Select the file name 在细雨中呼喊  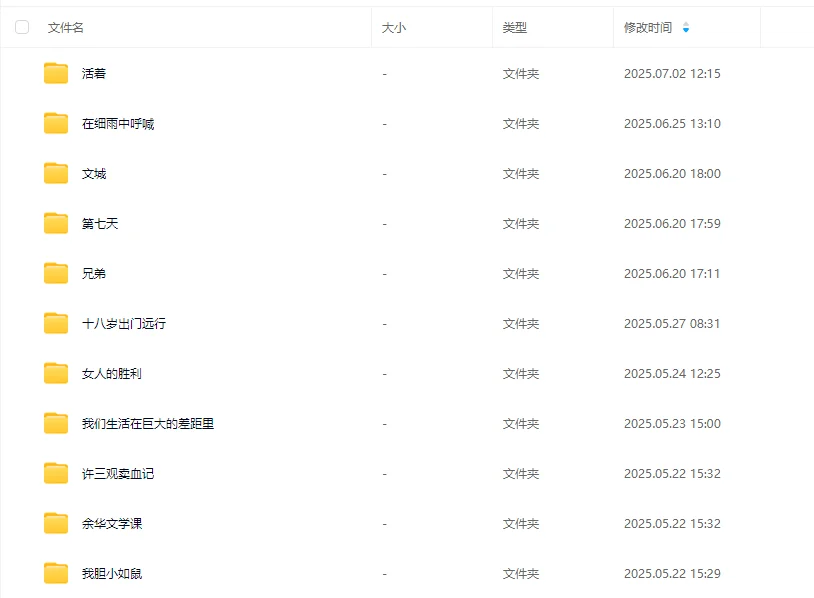118,124
